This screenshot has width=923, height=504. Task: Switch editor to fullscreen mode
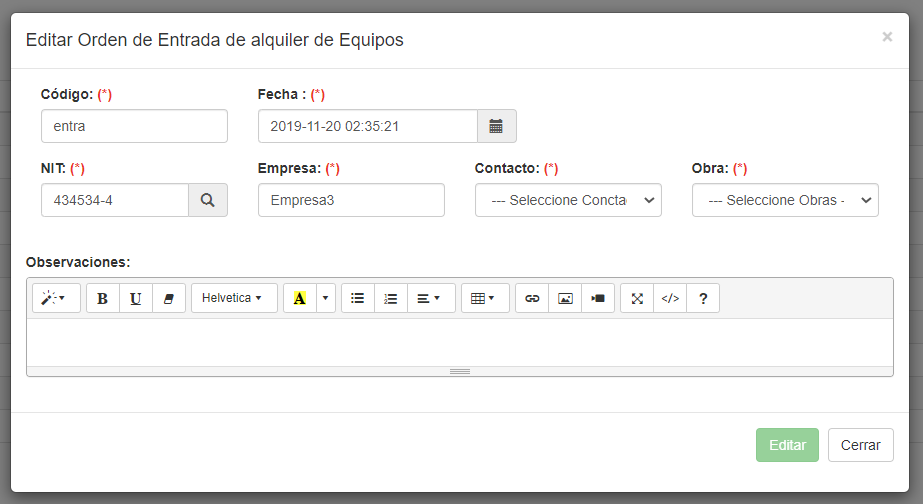coord(637,298)
